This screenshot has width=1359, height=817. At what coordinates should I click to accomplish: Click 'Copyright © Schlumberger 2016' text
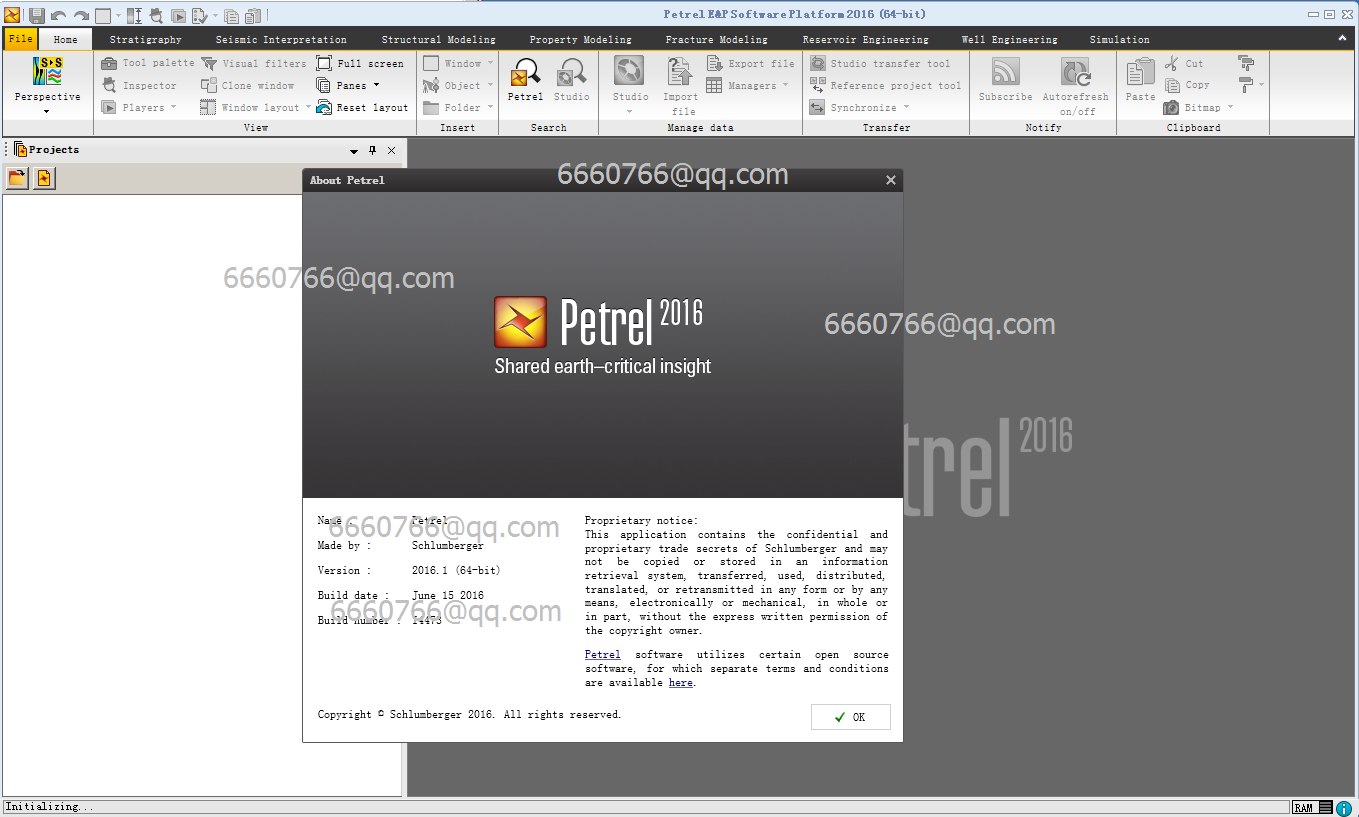pos(406,715)
